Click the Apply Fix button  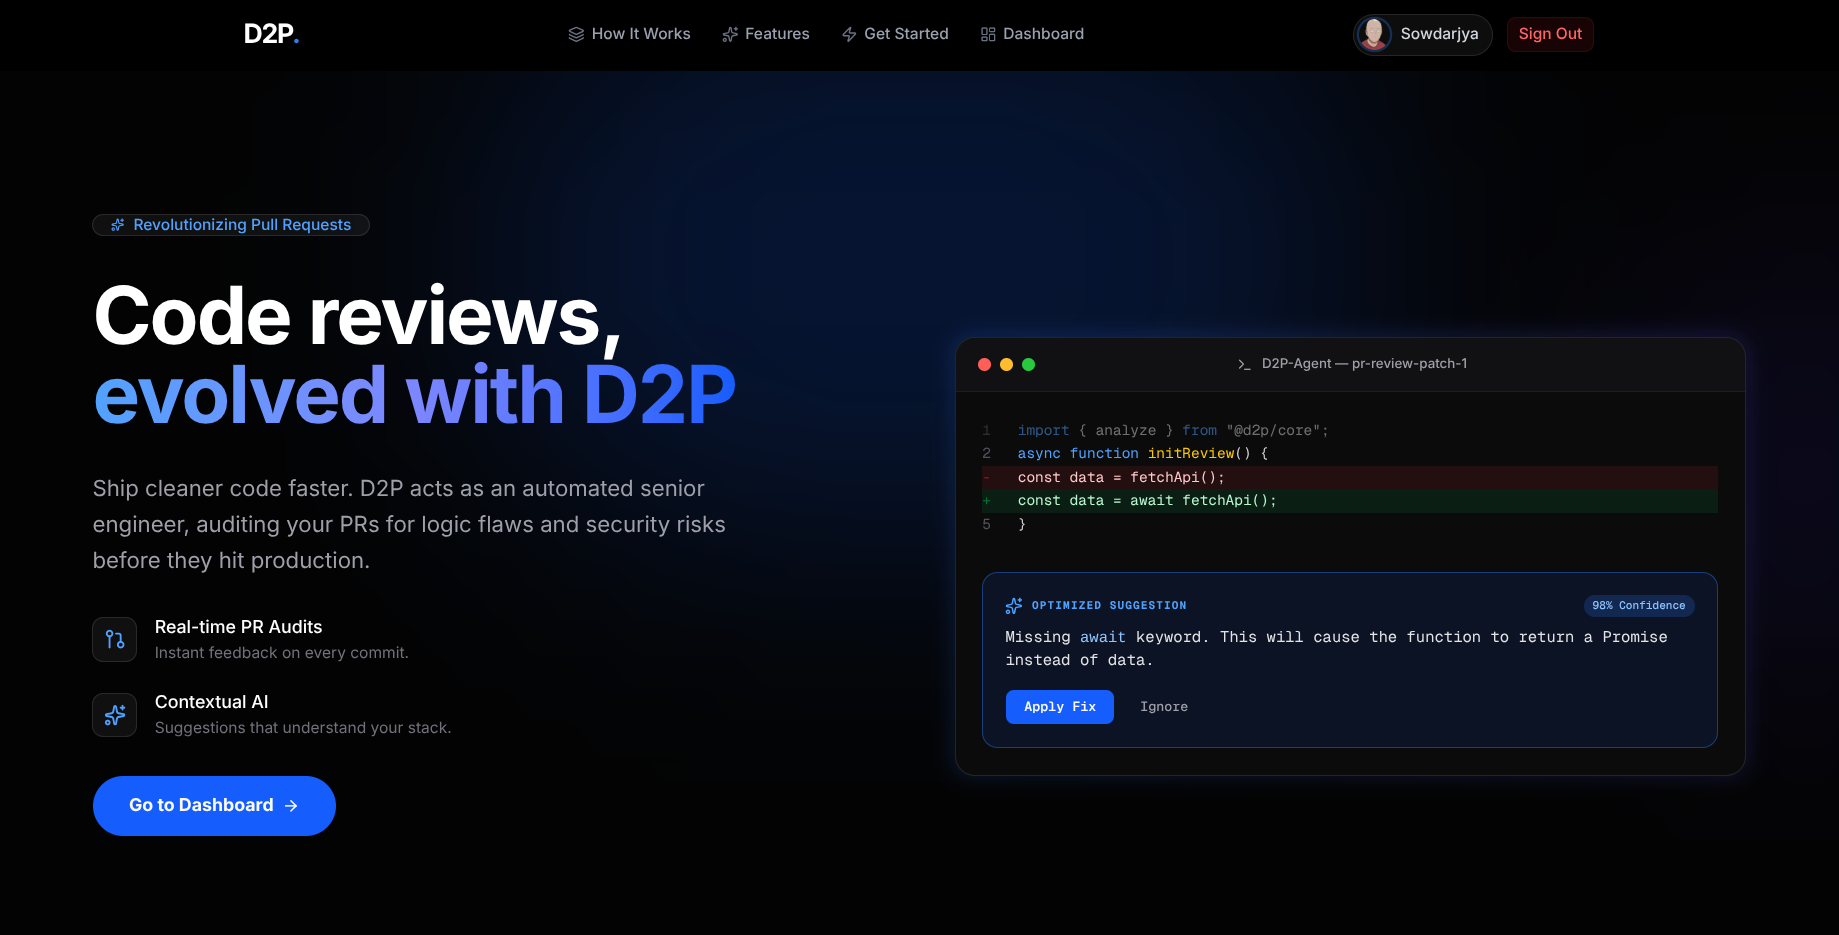pos(1059,706)
